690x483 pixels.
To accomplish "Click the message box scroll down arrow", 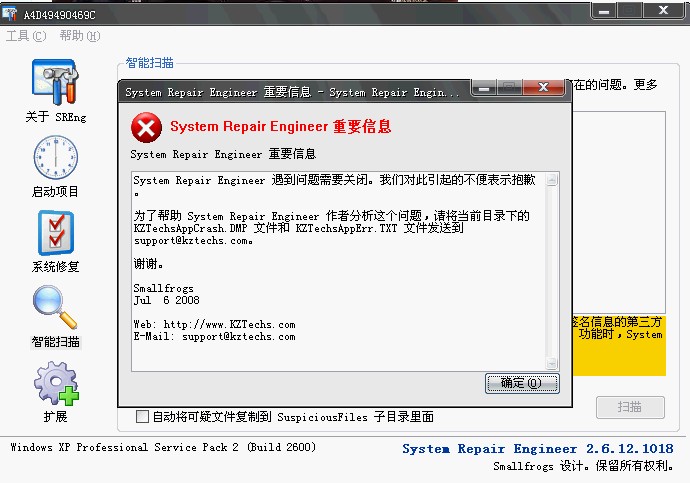I will tap(552, 363).
